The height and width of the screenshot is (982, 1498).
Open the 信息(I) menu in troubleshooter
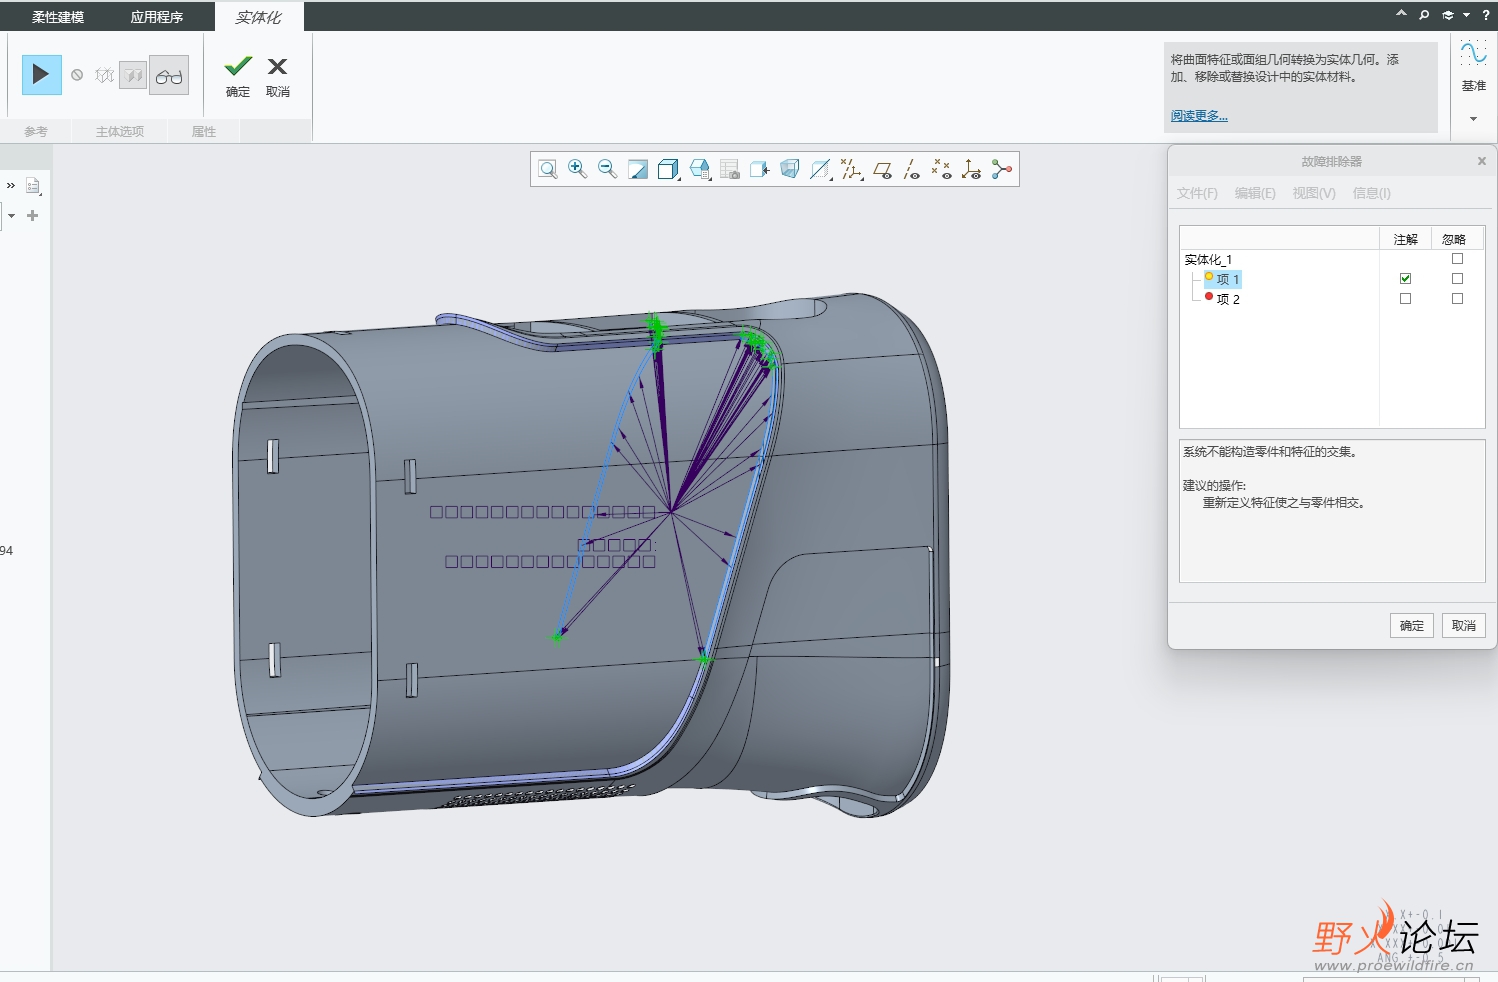click(x=1372, y=193)
